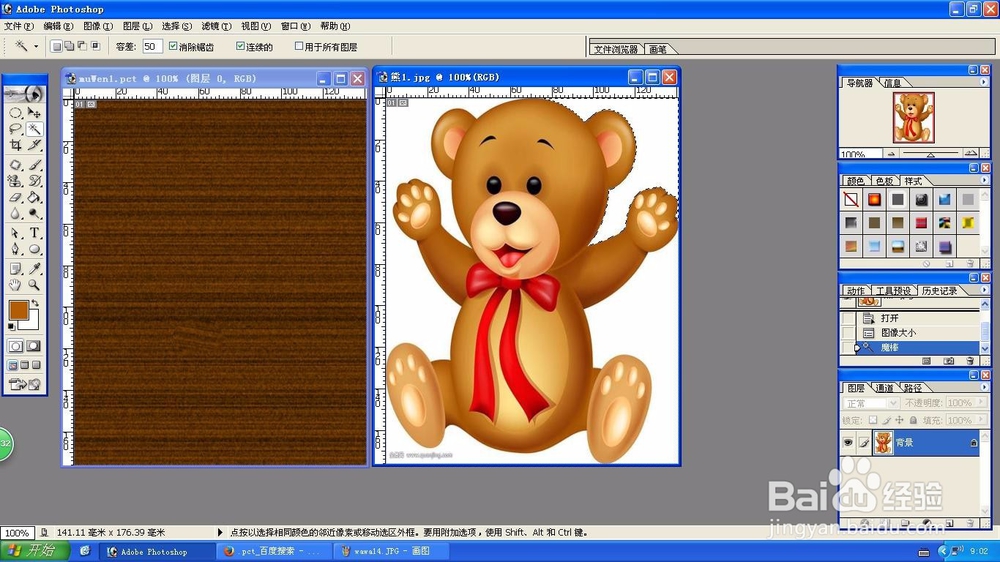Switch to .pct_百度搜索 taskbar window
The width and height of the screenshot is (1000, 562).
275,551
